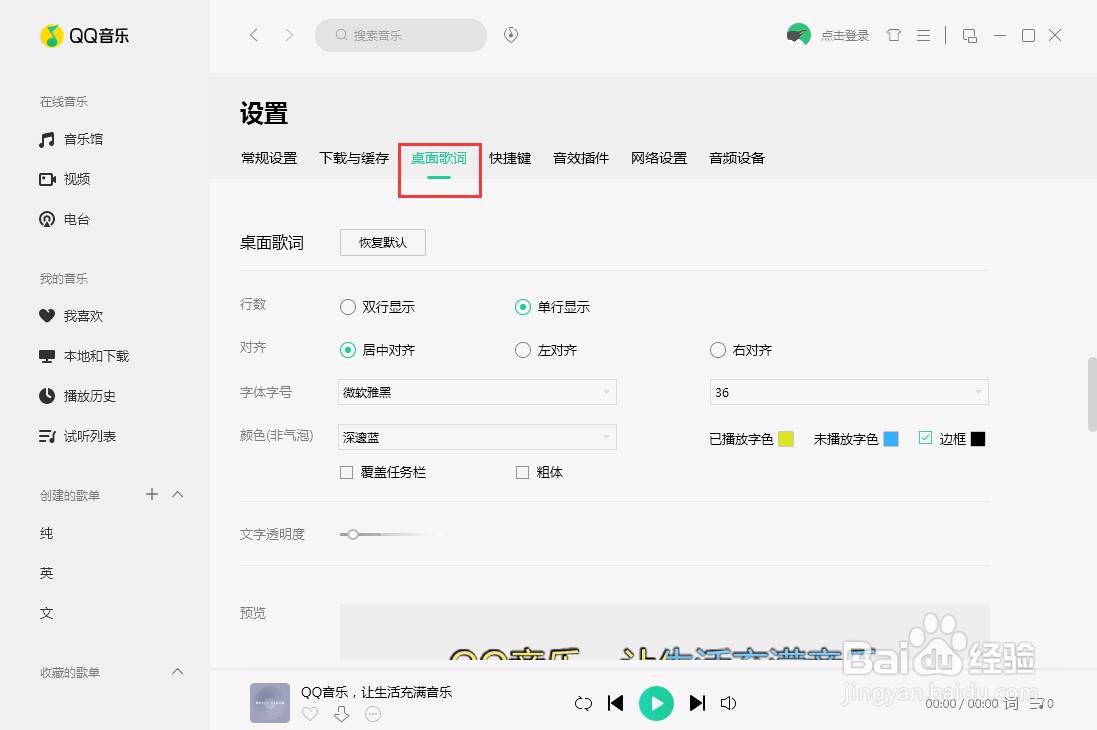The image size is (1097, 730).
Task: Open the 深邃蓝 color dropdown
Action: tap(476, 437)
